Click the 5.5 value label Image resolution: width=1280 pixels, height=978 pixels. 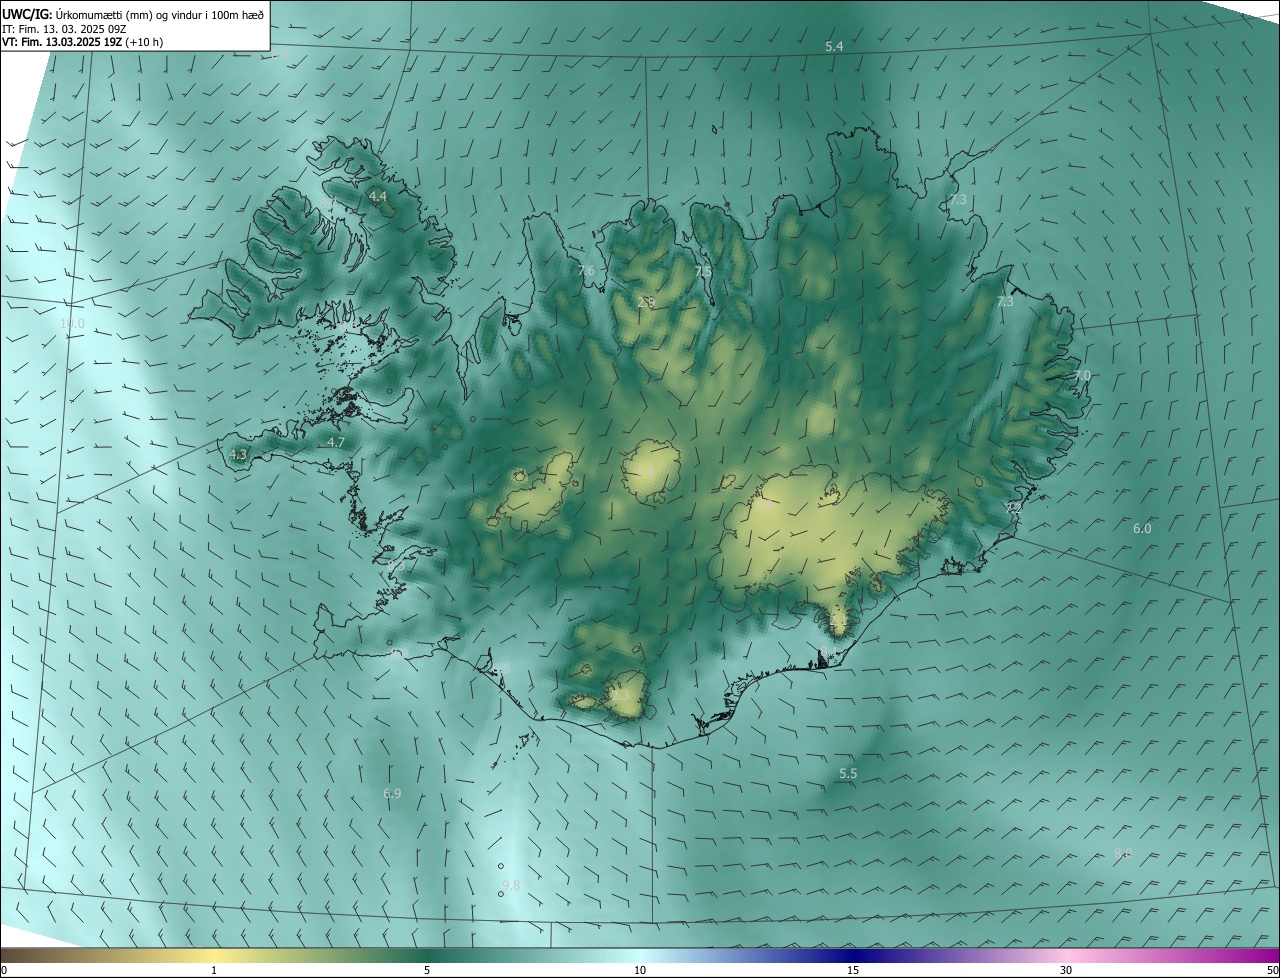coord(848,774)
